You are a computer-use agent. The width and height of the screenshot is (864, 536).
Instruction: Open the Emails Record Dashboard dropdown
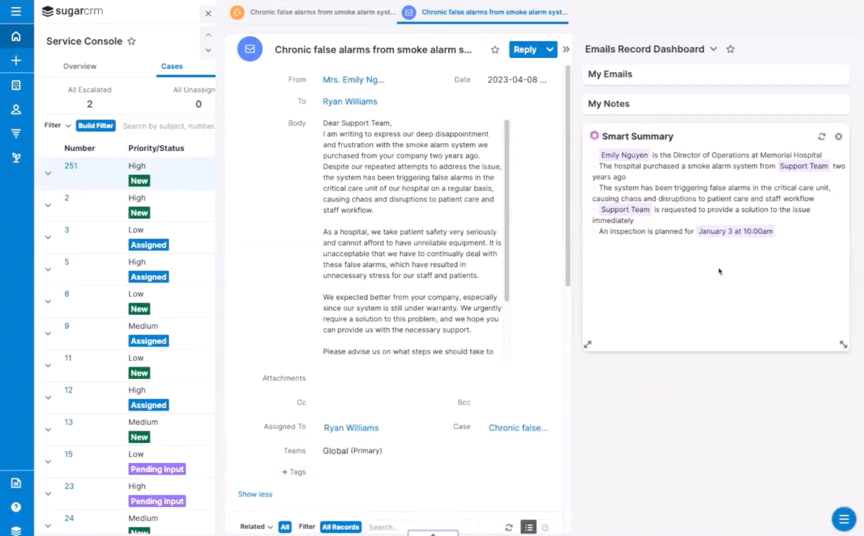(x=714, y=49)
